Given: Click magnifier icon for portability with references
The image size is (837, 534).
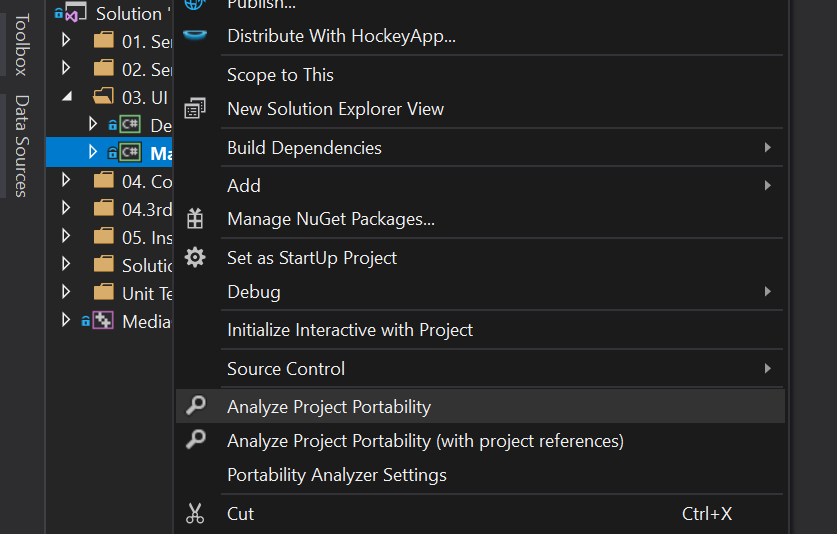Looking at the screenshot, I should tap(195, 440).
